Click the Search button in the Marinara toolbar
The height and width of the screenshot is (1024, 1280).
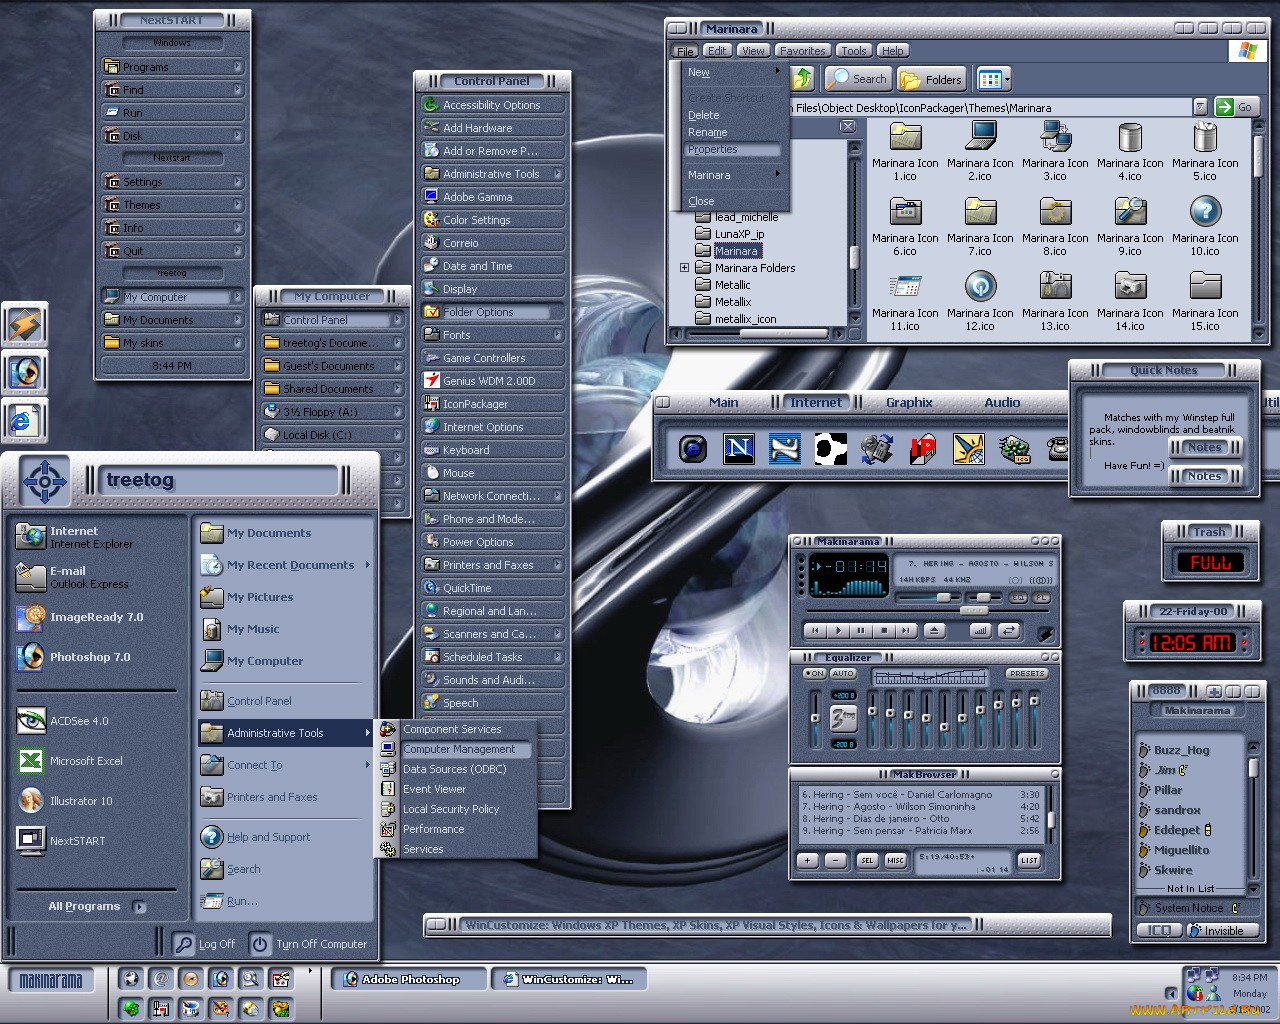click(x=857, y=78)
